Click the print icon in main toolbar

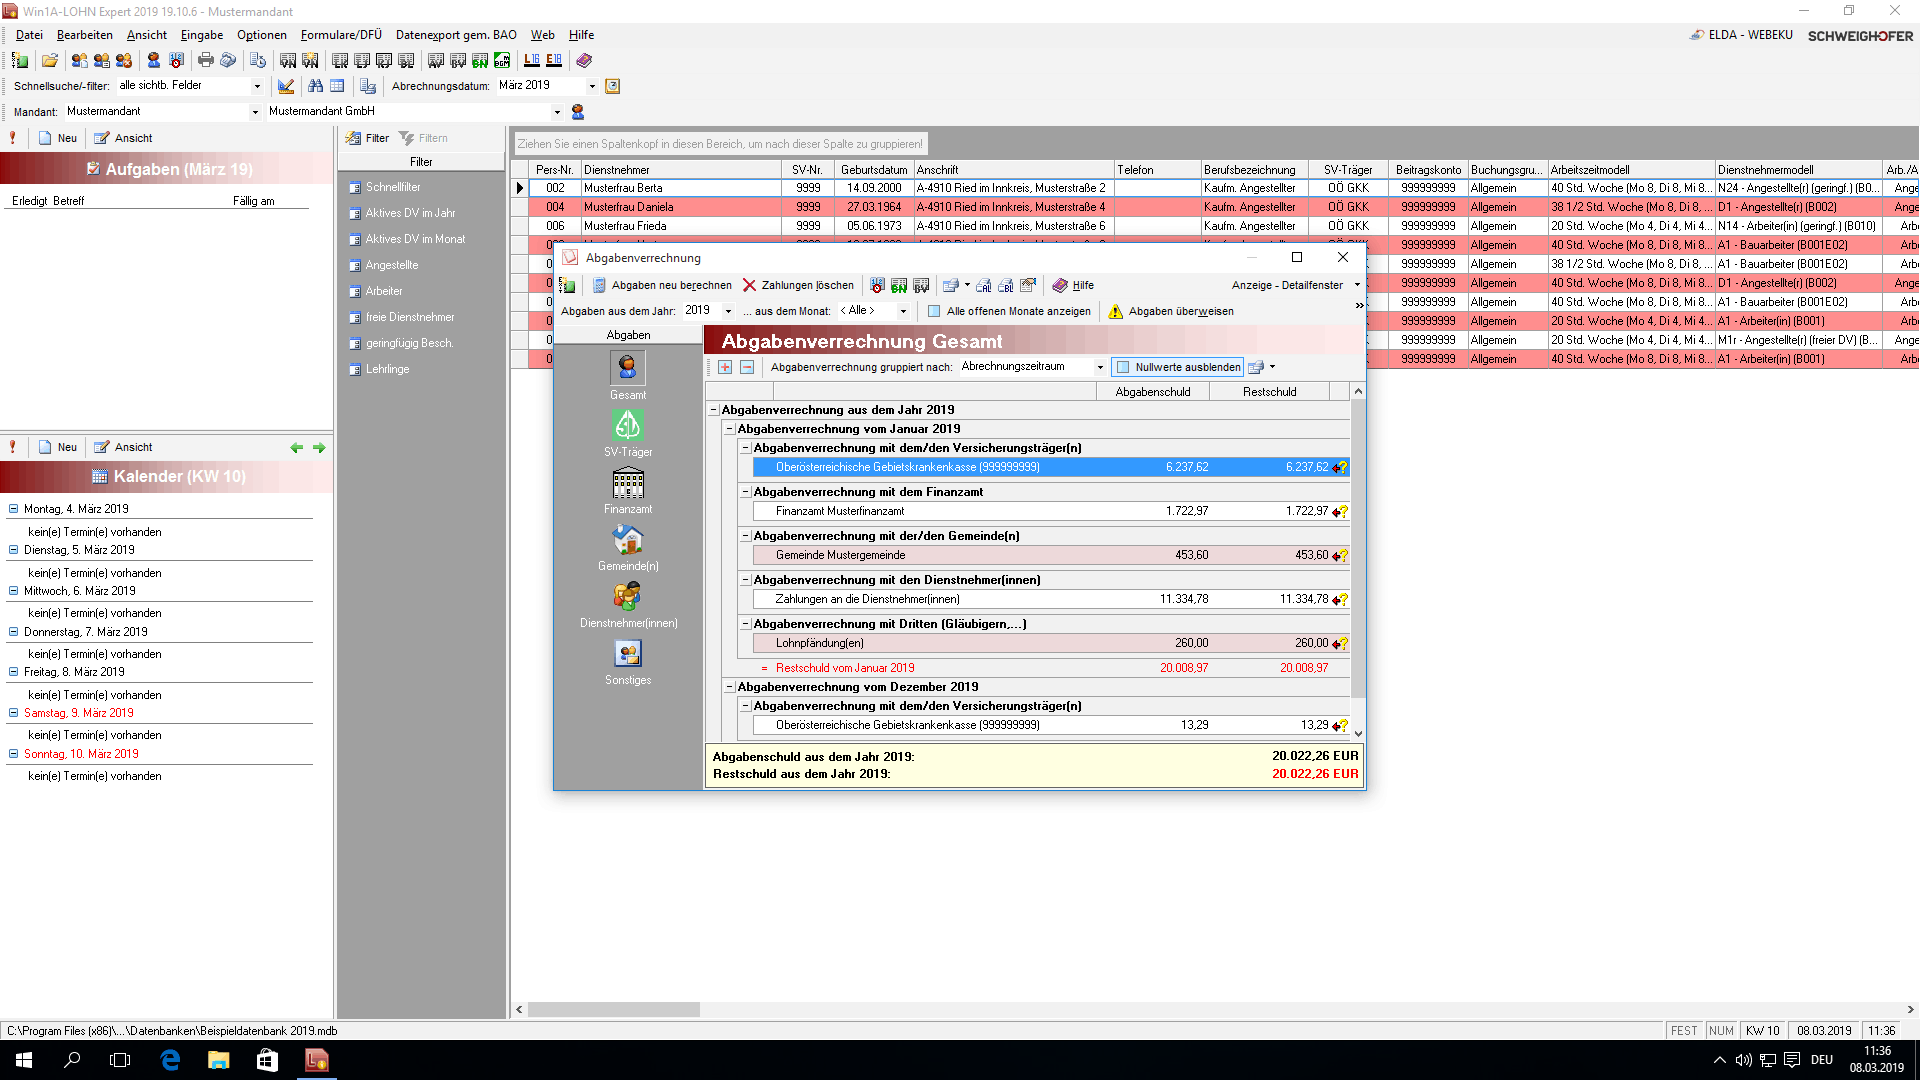206,60
